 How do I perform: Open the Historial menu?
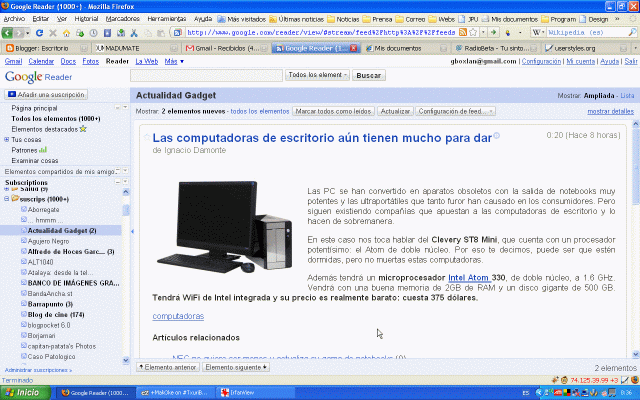coord(86,19)
